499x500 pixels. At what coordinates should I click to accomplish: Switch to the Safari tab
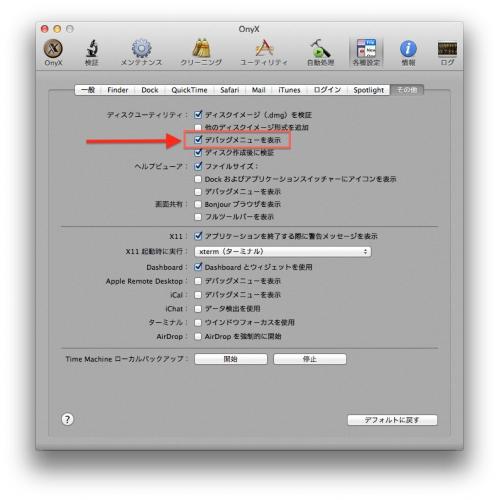coord(230,90)
